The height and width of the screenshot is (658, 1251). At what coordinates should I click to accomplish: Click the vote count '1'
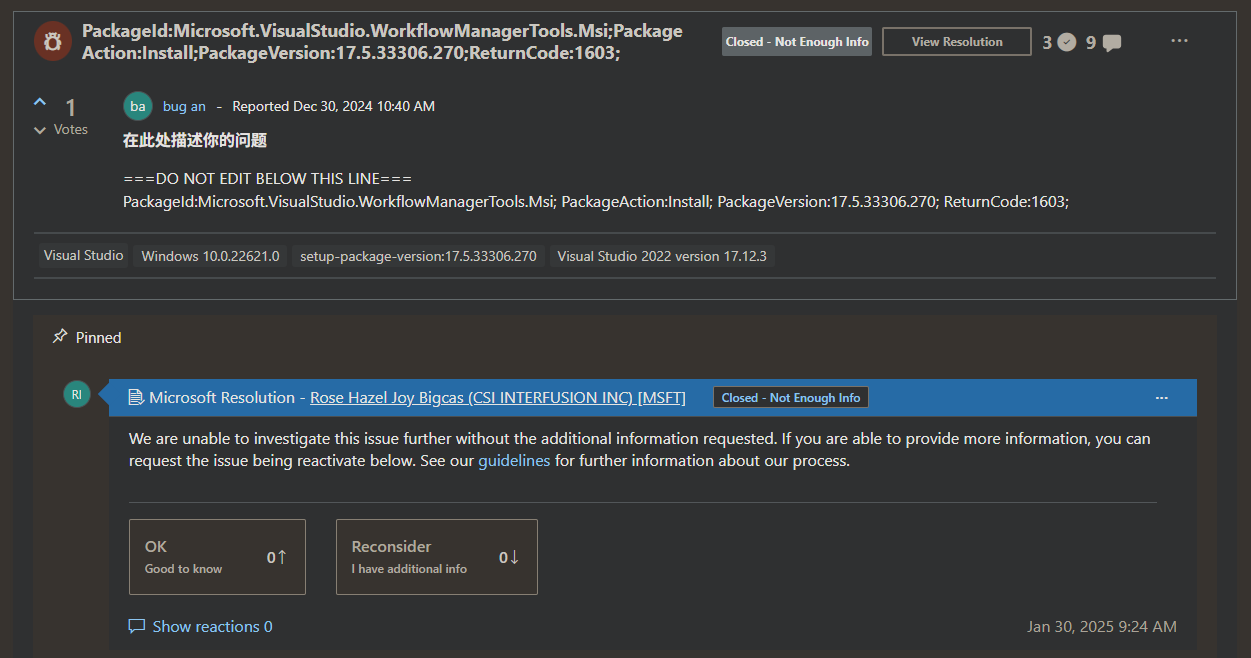71,107
